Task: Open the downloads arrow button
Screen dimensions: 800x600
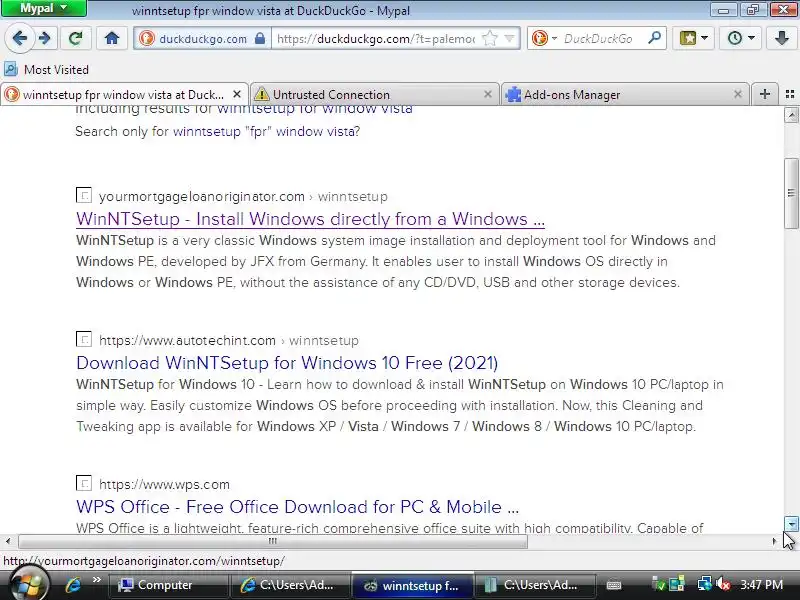Action: point(781,38)
